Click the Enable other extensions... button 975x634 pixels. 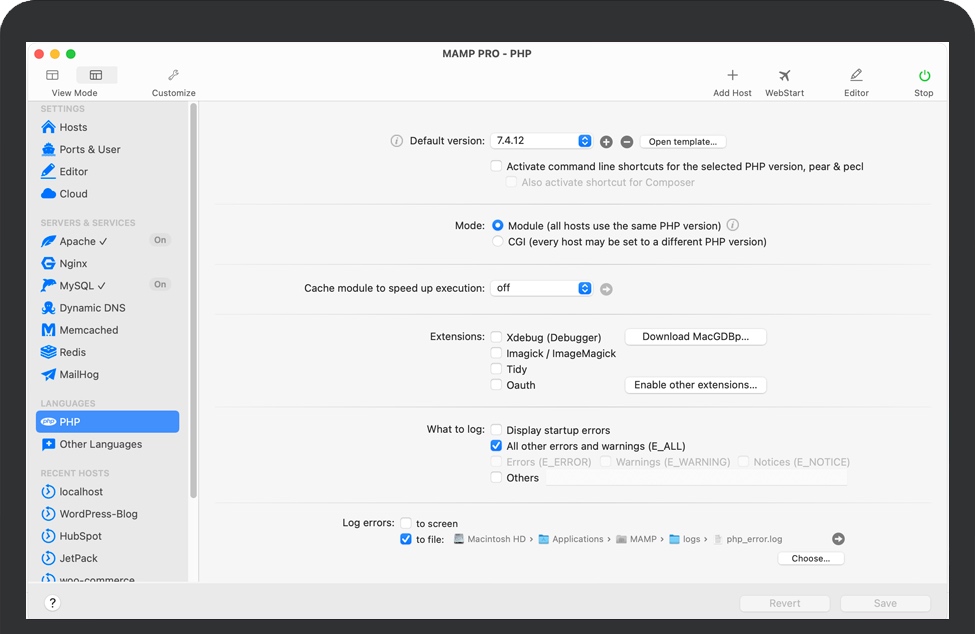[695, 385]
